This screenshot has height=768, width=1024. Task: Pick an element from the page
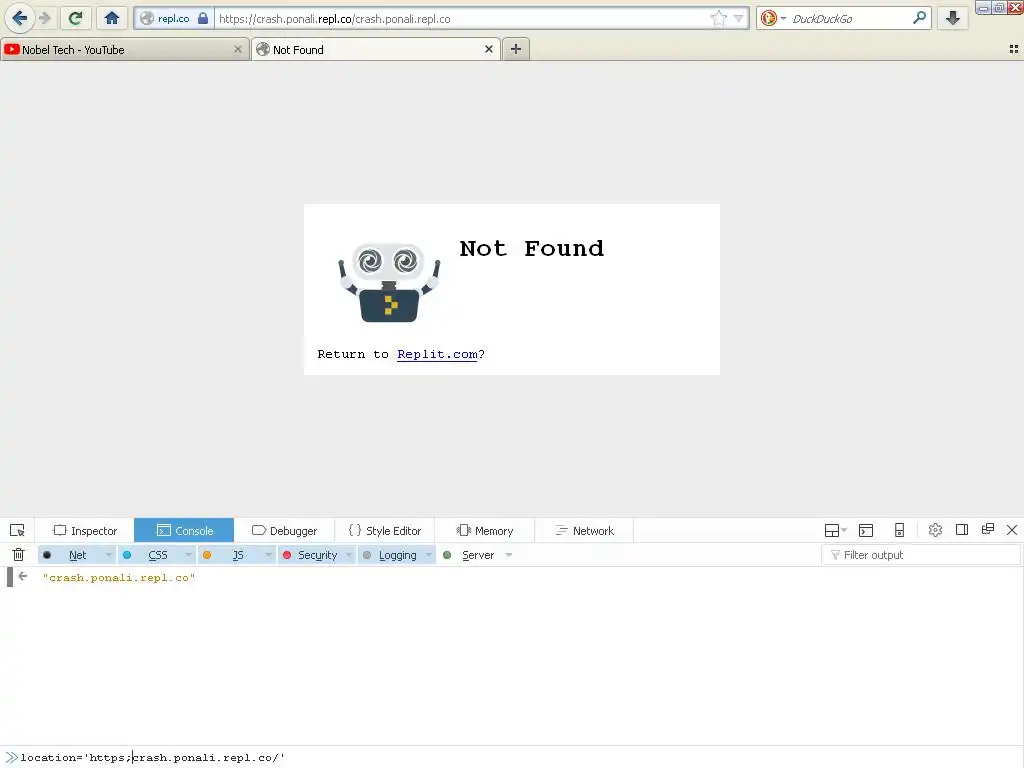(x=17, y=530)
